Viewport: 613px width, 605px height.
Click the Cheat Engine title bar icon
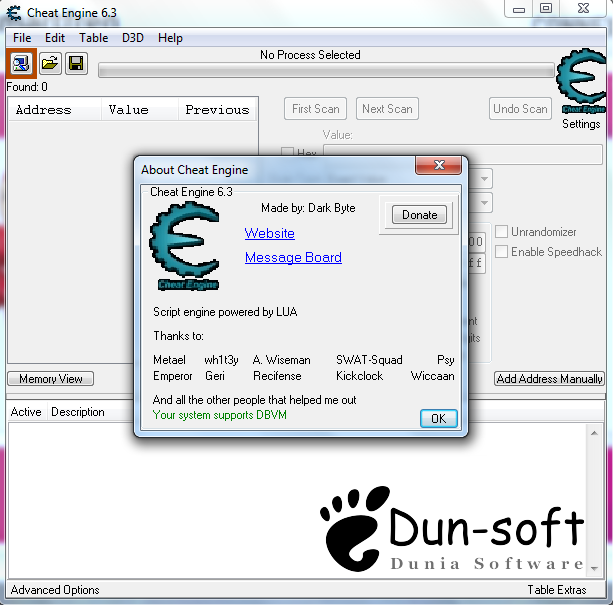14,13
